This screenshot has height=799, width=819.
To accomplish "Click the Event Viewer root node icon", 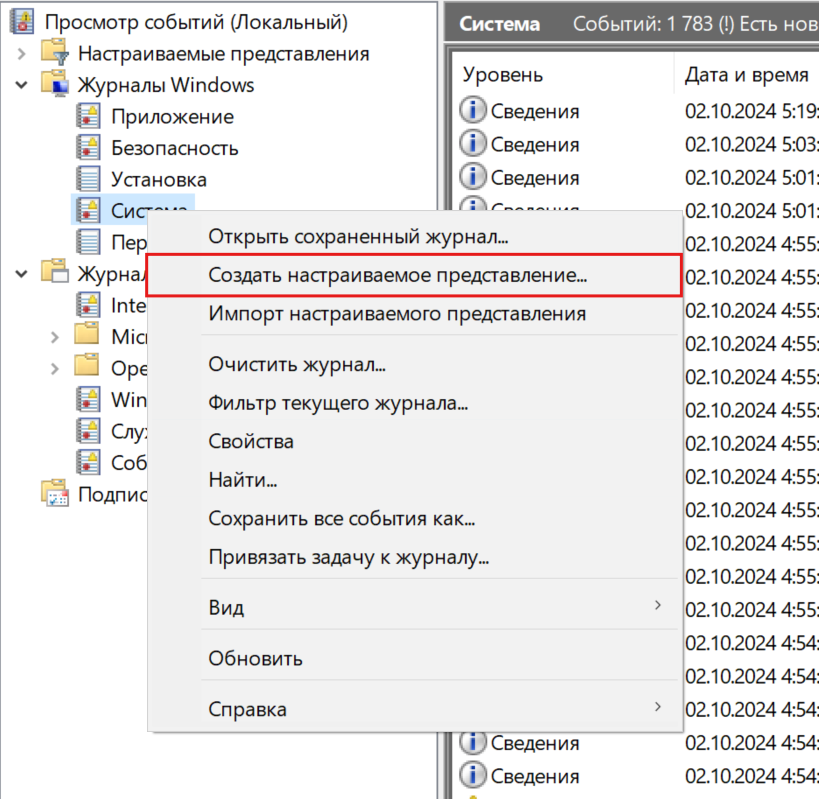I will tap(20, 22).
